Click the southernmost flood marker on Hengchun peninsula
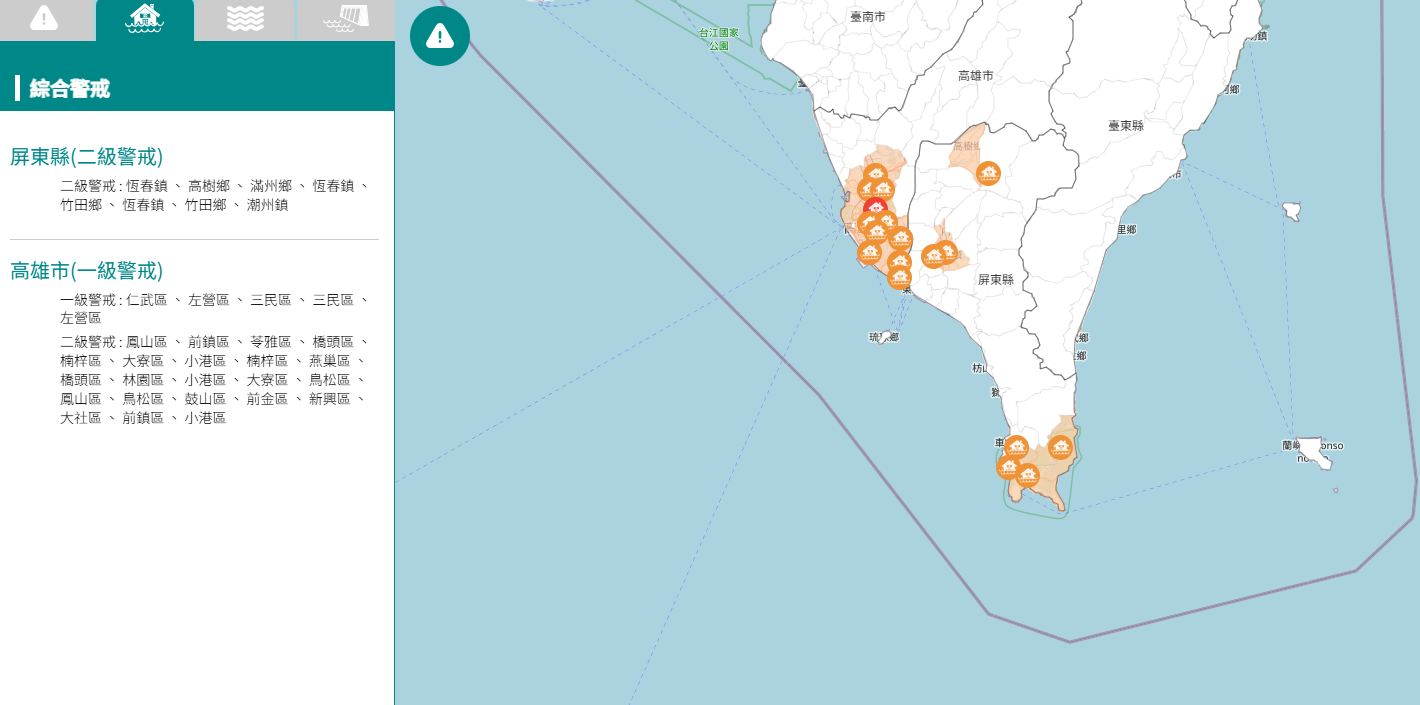Screen dimensions: 1420x705 pos(1027,475)
